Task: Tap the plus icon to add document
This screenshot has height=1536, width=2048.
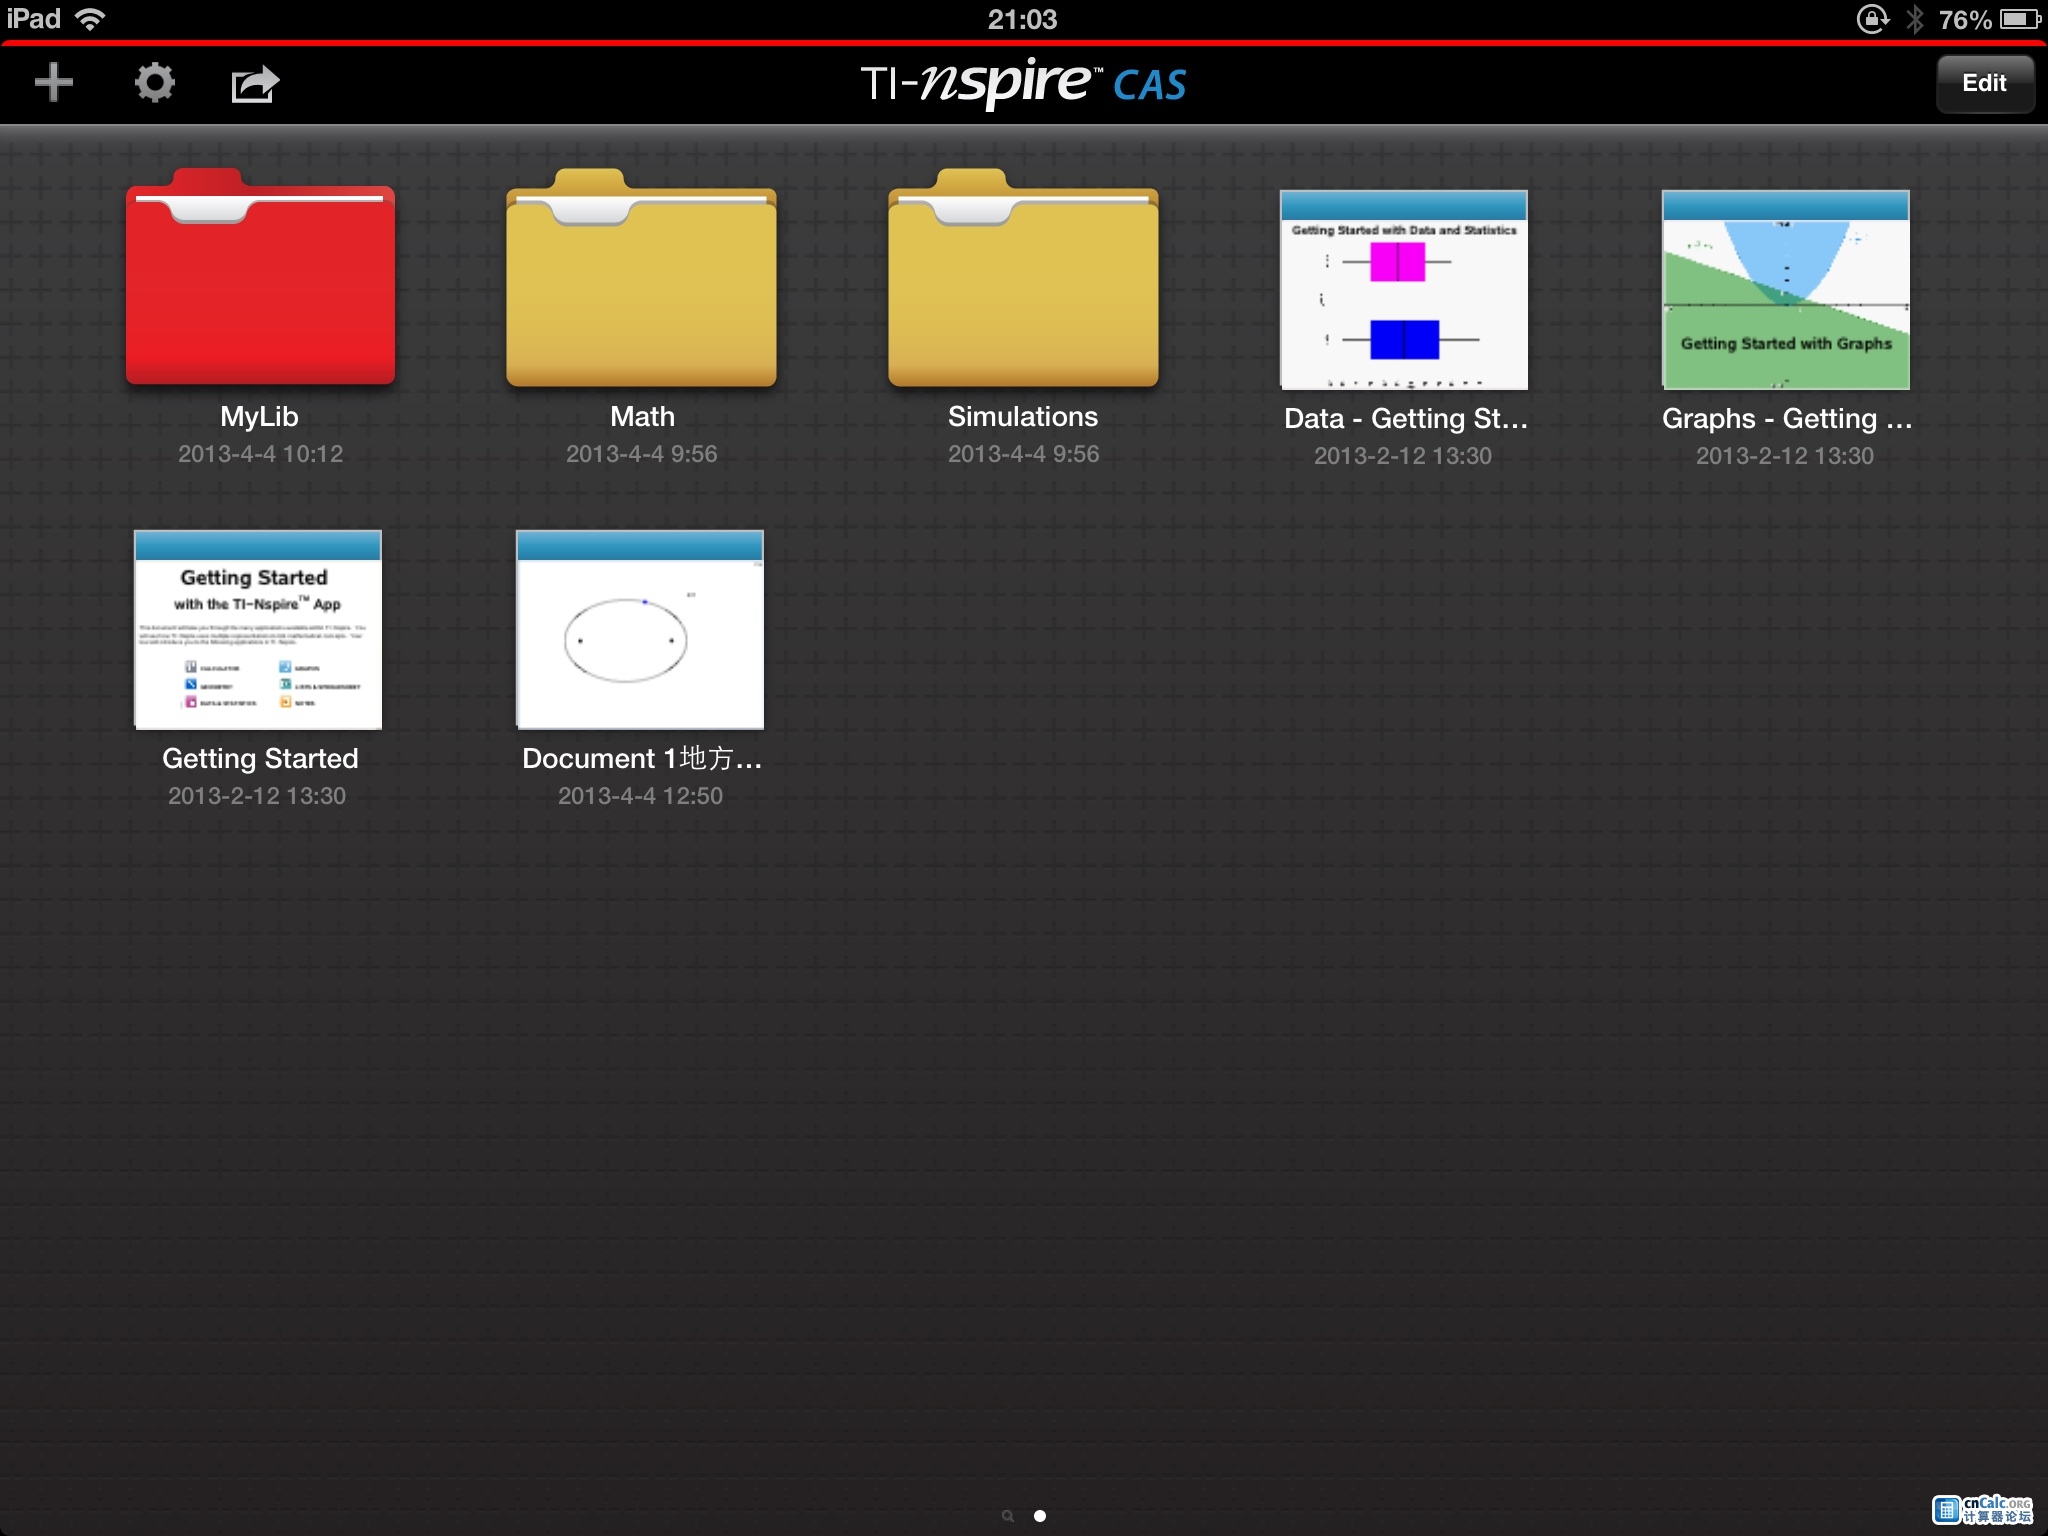Action: tap(54, 82)
